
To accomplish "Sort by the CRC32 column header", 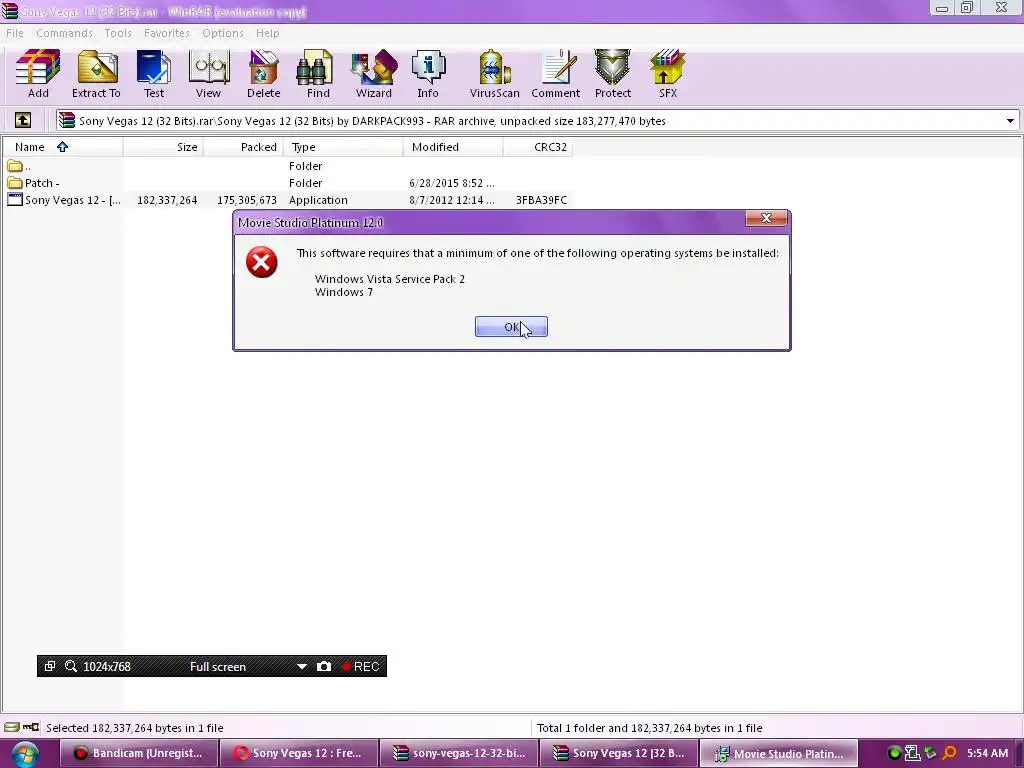I will (538, 147).
